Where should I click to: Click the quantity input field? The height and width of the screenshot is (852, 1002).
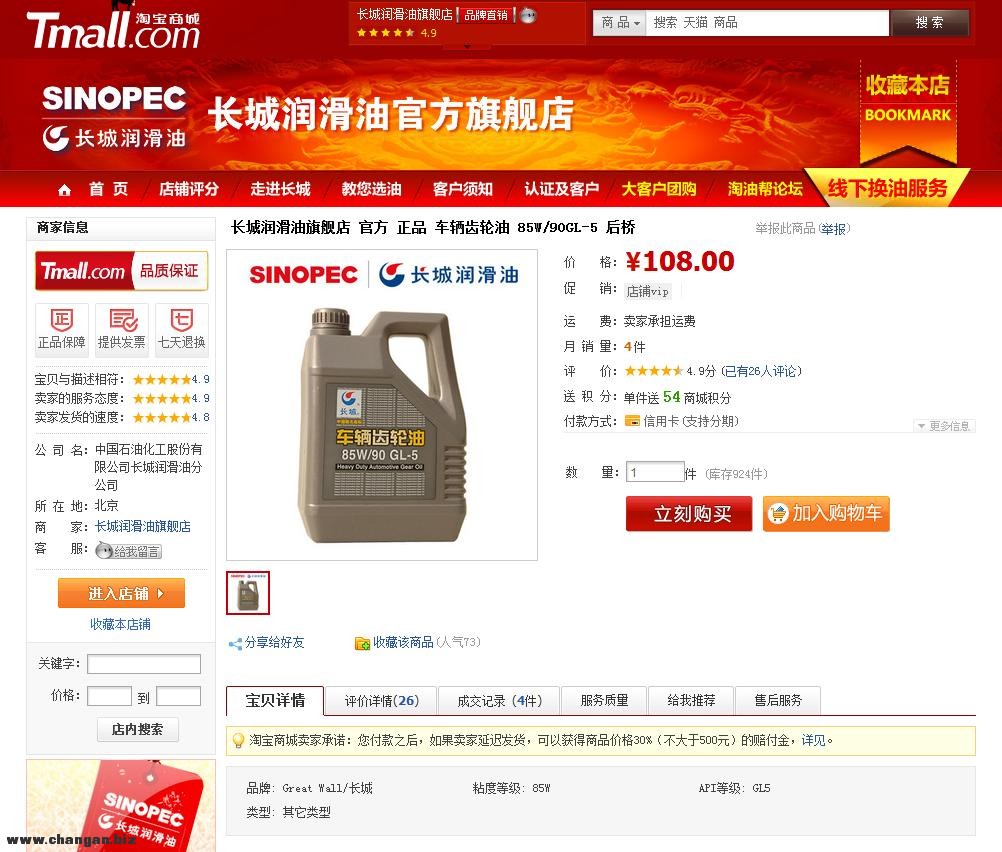(x=655, y=472)
